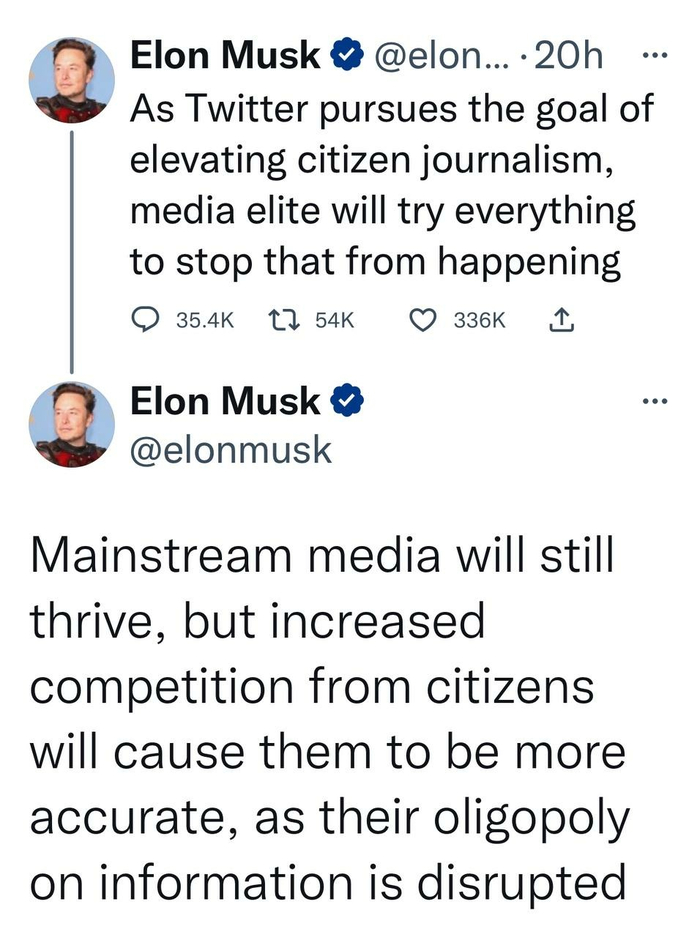700x937 pixels.
Task: Like the tweet with the heart icon
Action: tap(425, 320)
